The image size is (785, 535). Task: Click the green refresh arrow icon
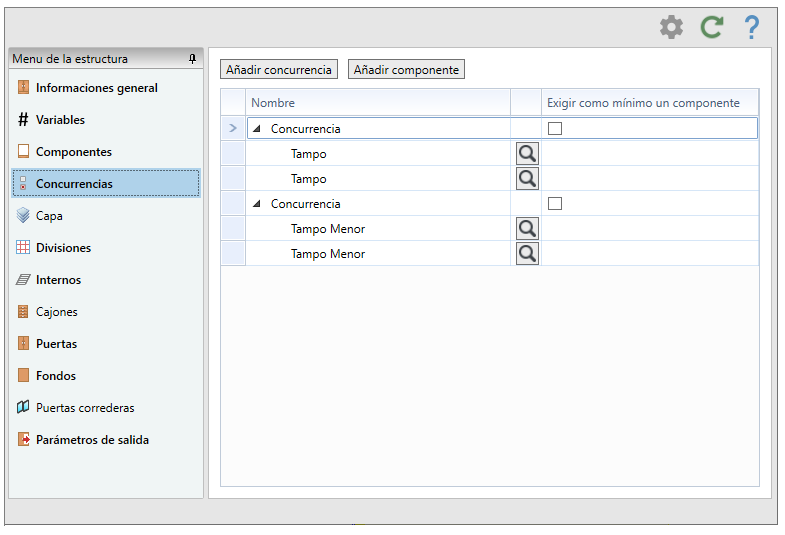[711, 27]
